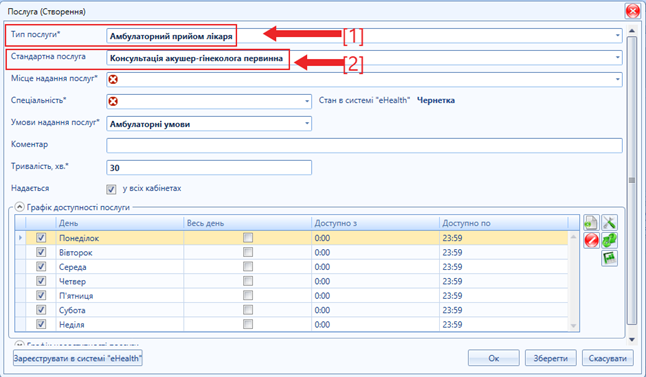The image size is (646, 377).
Task: Click the П'ятниця day name cell
Action: 119,295
